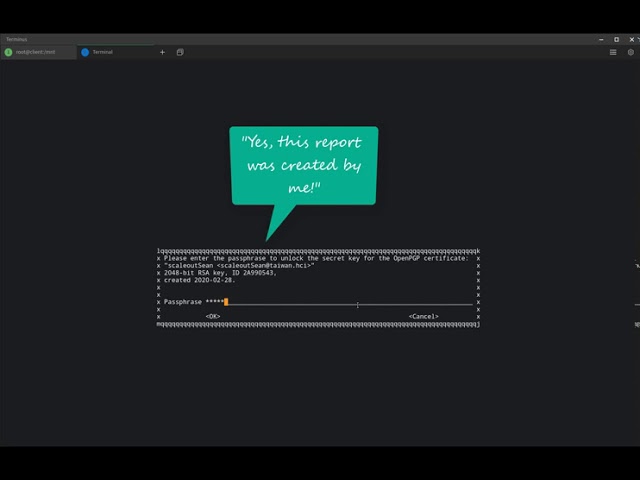Image resolution: width=640 pixels, height=480 pixels.
Task: Click the blue circle icon on Terminal tab
Action: pos(85,52)
